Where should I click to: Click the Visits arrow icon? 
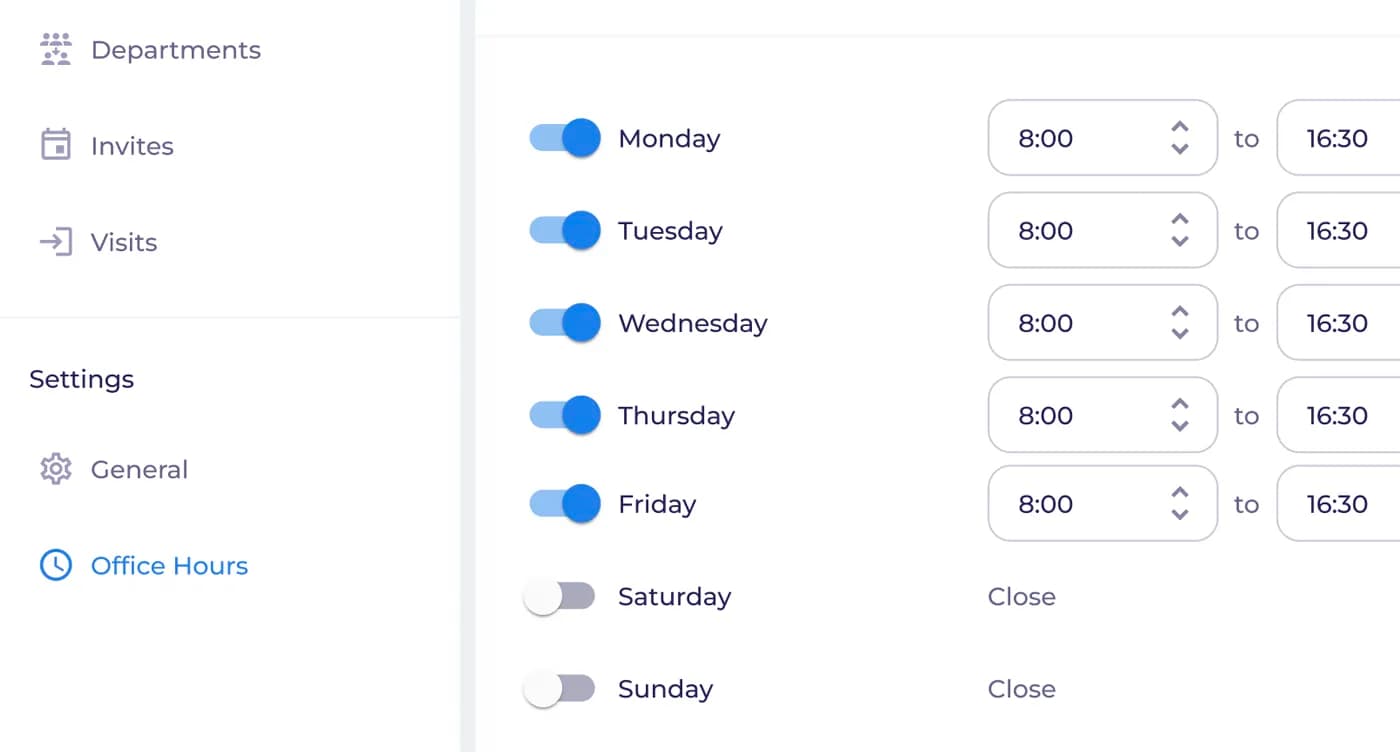tap(56, 242)
